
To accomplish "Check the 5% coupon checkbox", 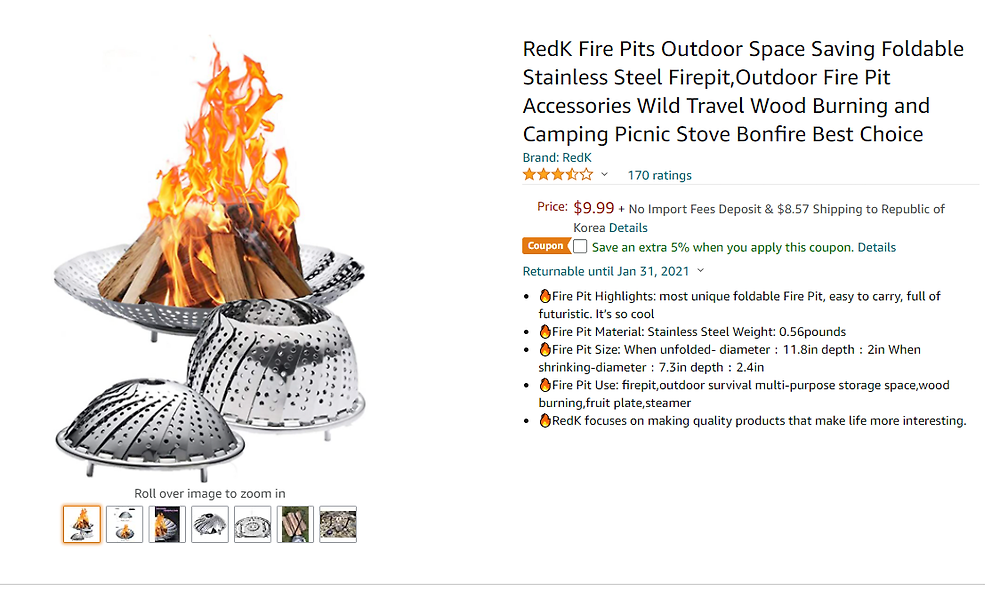I will [x=580, y=246].
